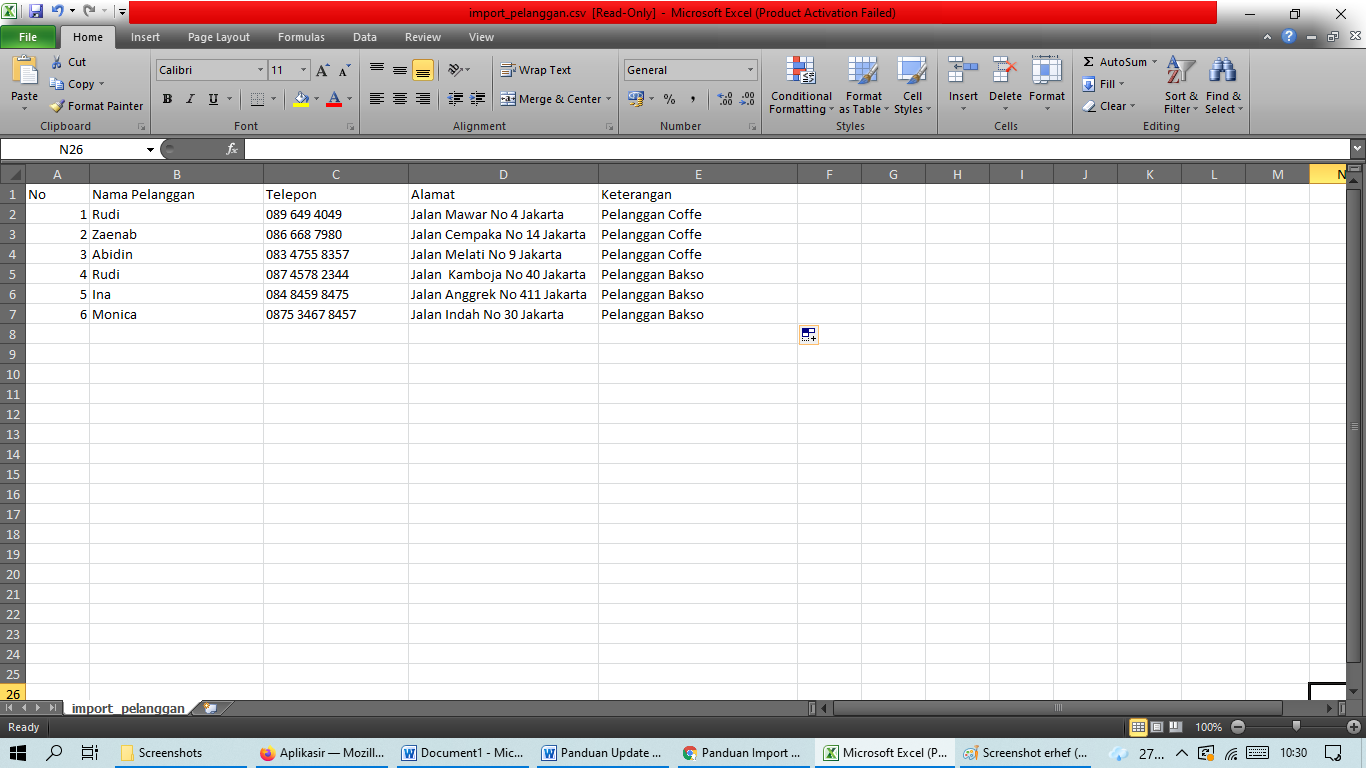Toggle Align Text Left
The height and width of the screenshot is (768, 1366).
tap(377, 99)
